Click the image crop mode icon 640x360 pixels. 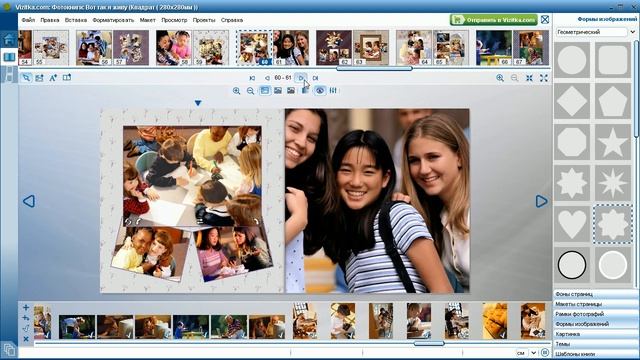291,91
